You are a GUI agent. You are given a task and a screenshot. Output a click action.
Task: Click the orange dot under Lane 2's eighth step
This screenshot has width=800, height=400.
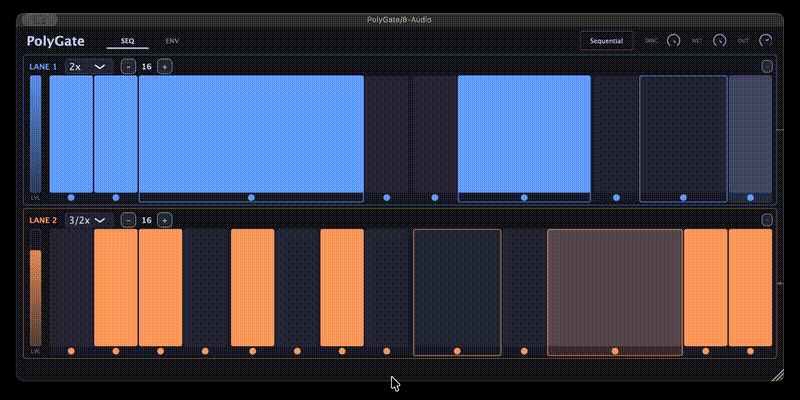(387, 351)
